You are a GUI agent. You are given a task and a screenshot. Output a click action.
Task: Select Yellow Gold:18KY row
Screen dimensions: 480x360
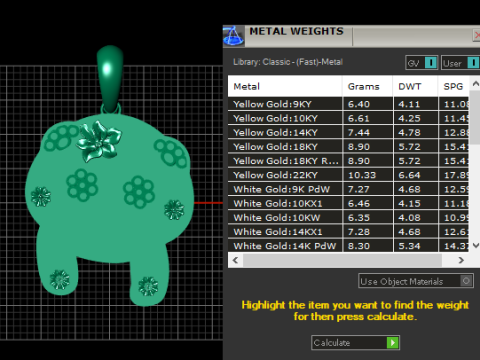(x=348, y=147)
